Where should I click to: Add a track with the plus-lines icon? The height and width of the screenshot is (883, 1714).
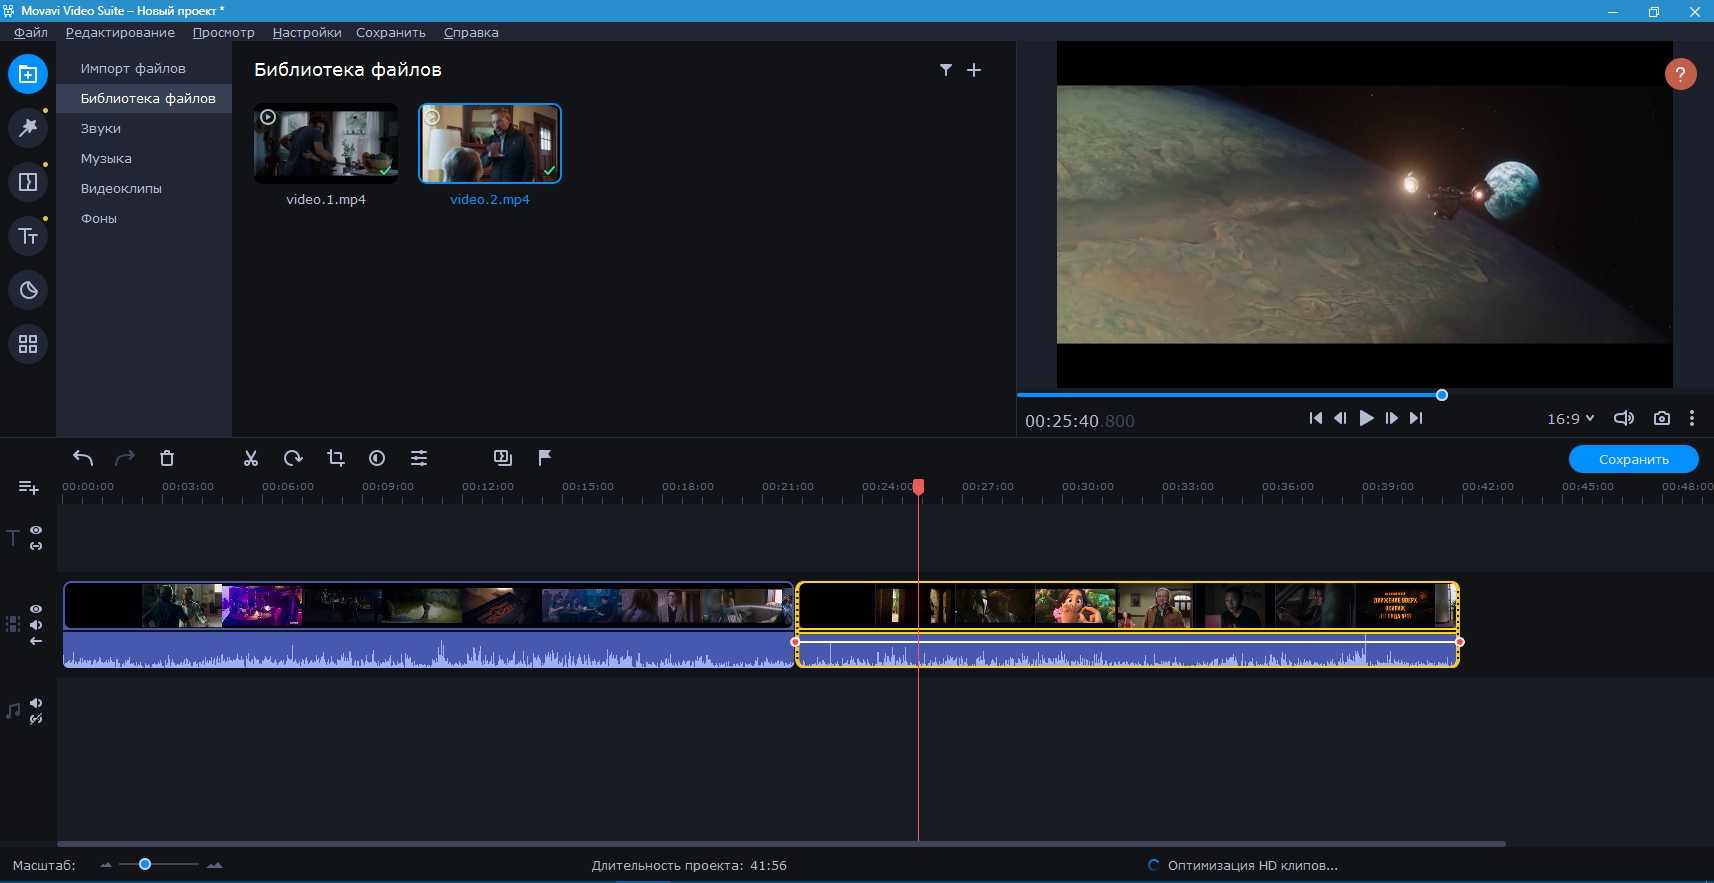tap(29, 488)
